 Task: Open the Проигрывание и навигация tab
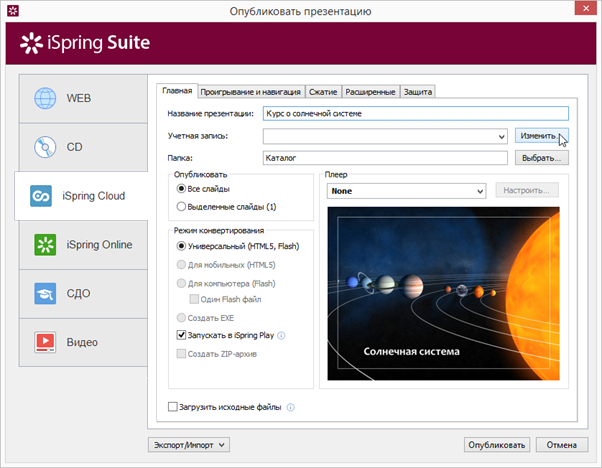251,92
